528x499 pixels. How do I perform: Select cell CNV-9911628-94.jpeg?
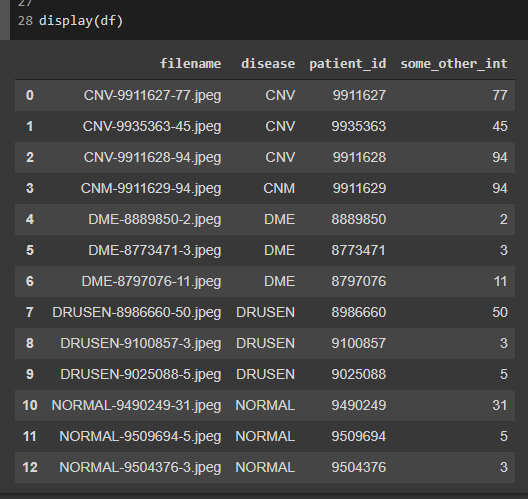tap(153, 158)
